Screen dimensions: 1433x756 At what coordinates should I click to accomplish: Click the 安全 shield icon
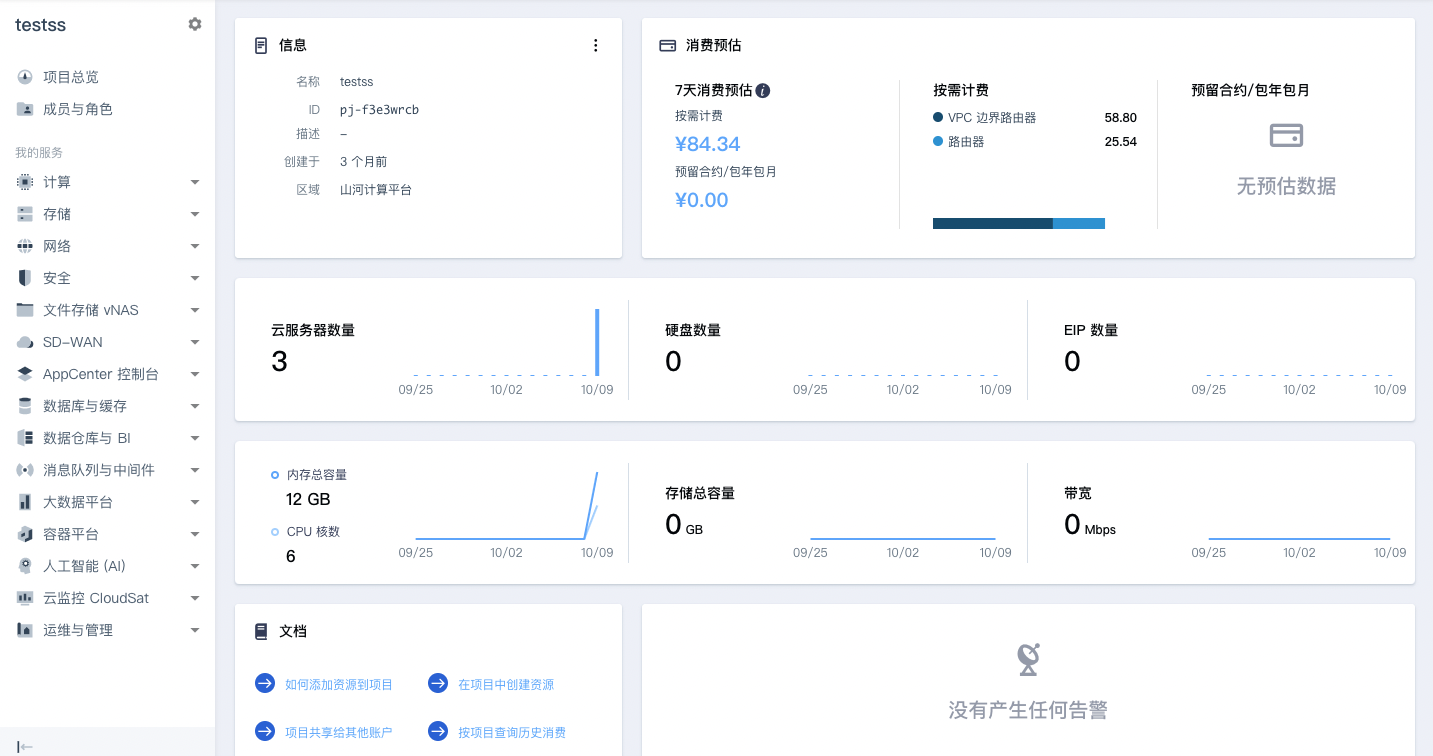25,278
